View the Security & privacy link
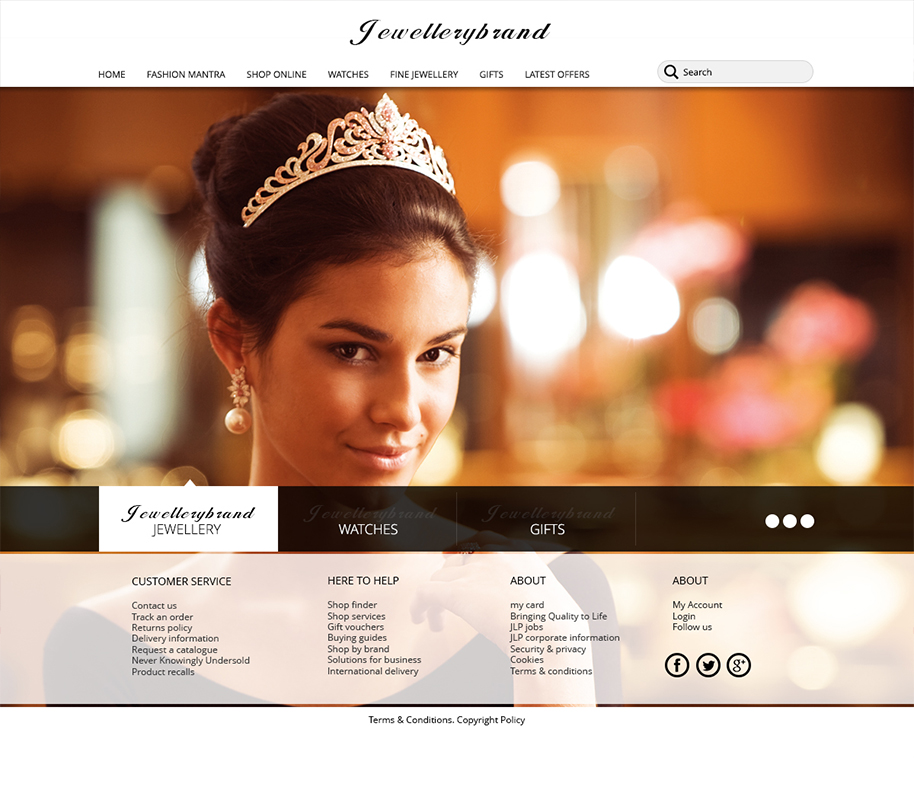914x800 pixels. tap(548, 649)
